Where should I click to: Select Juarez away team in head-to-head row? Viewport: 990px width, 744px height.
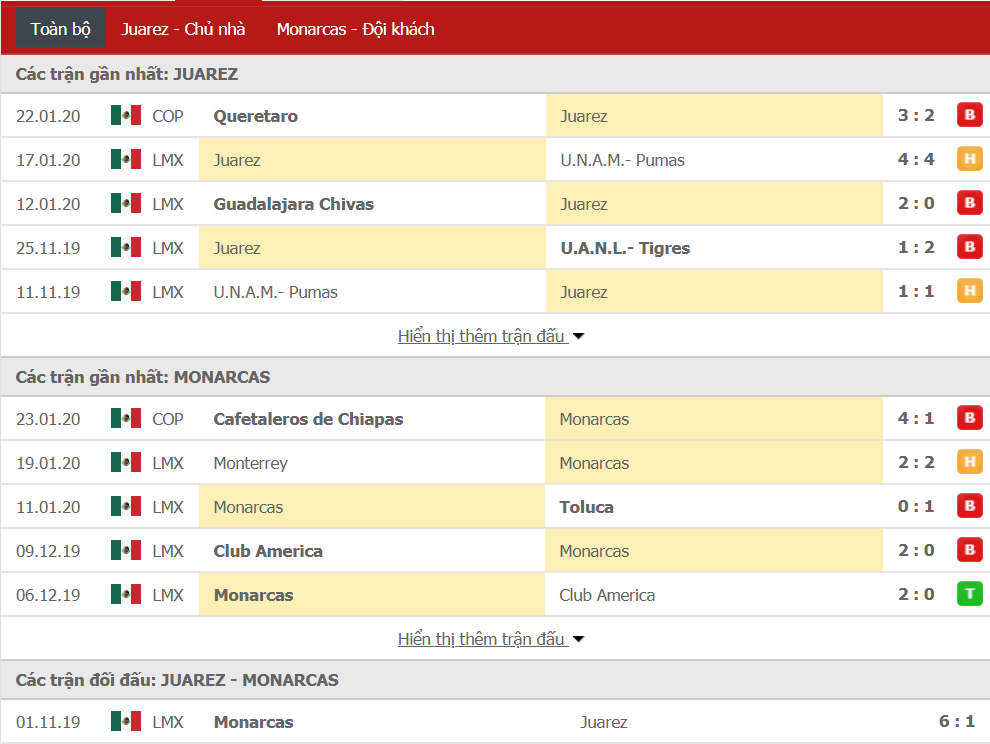[604, 722]
